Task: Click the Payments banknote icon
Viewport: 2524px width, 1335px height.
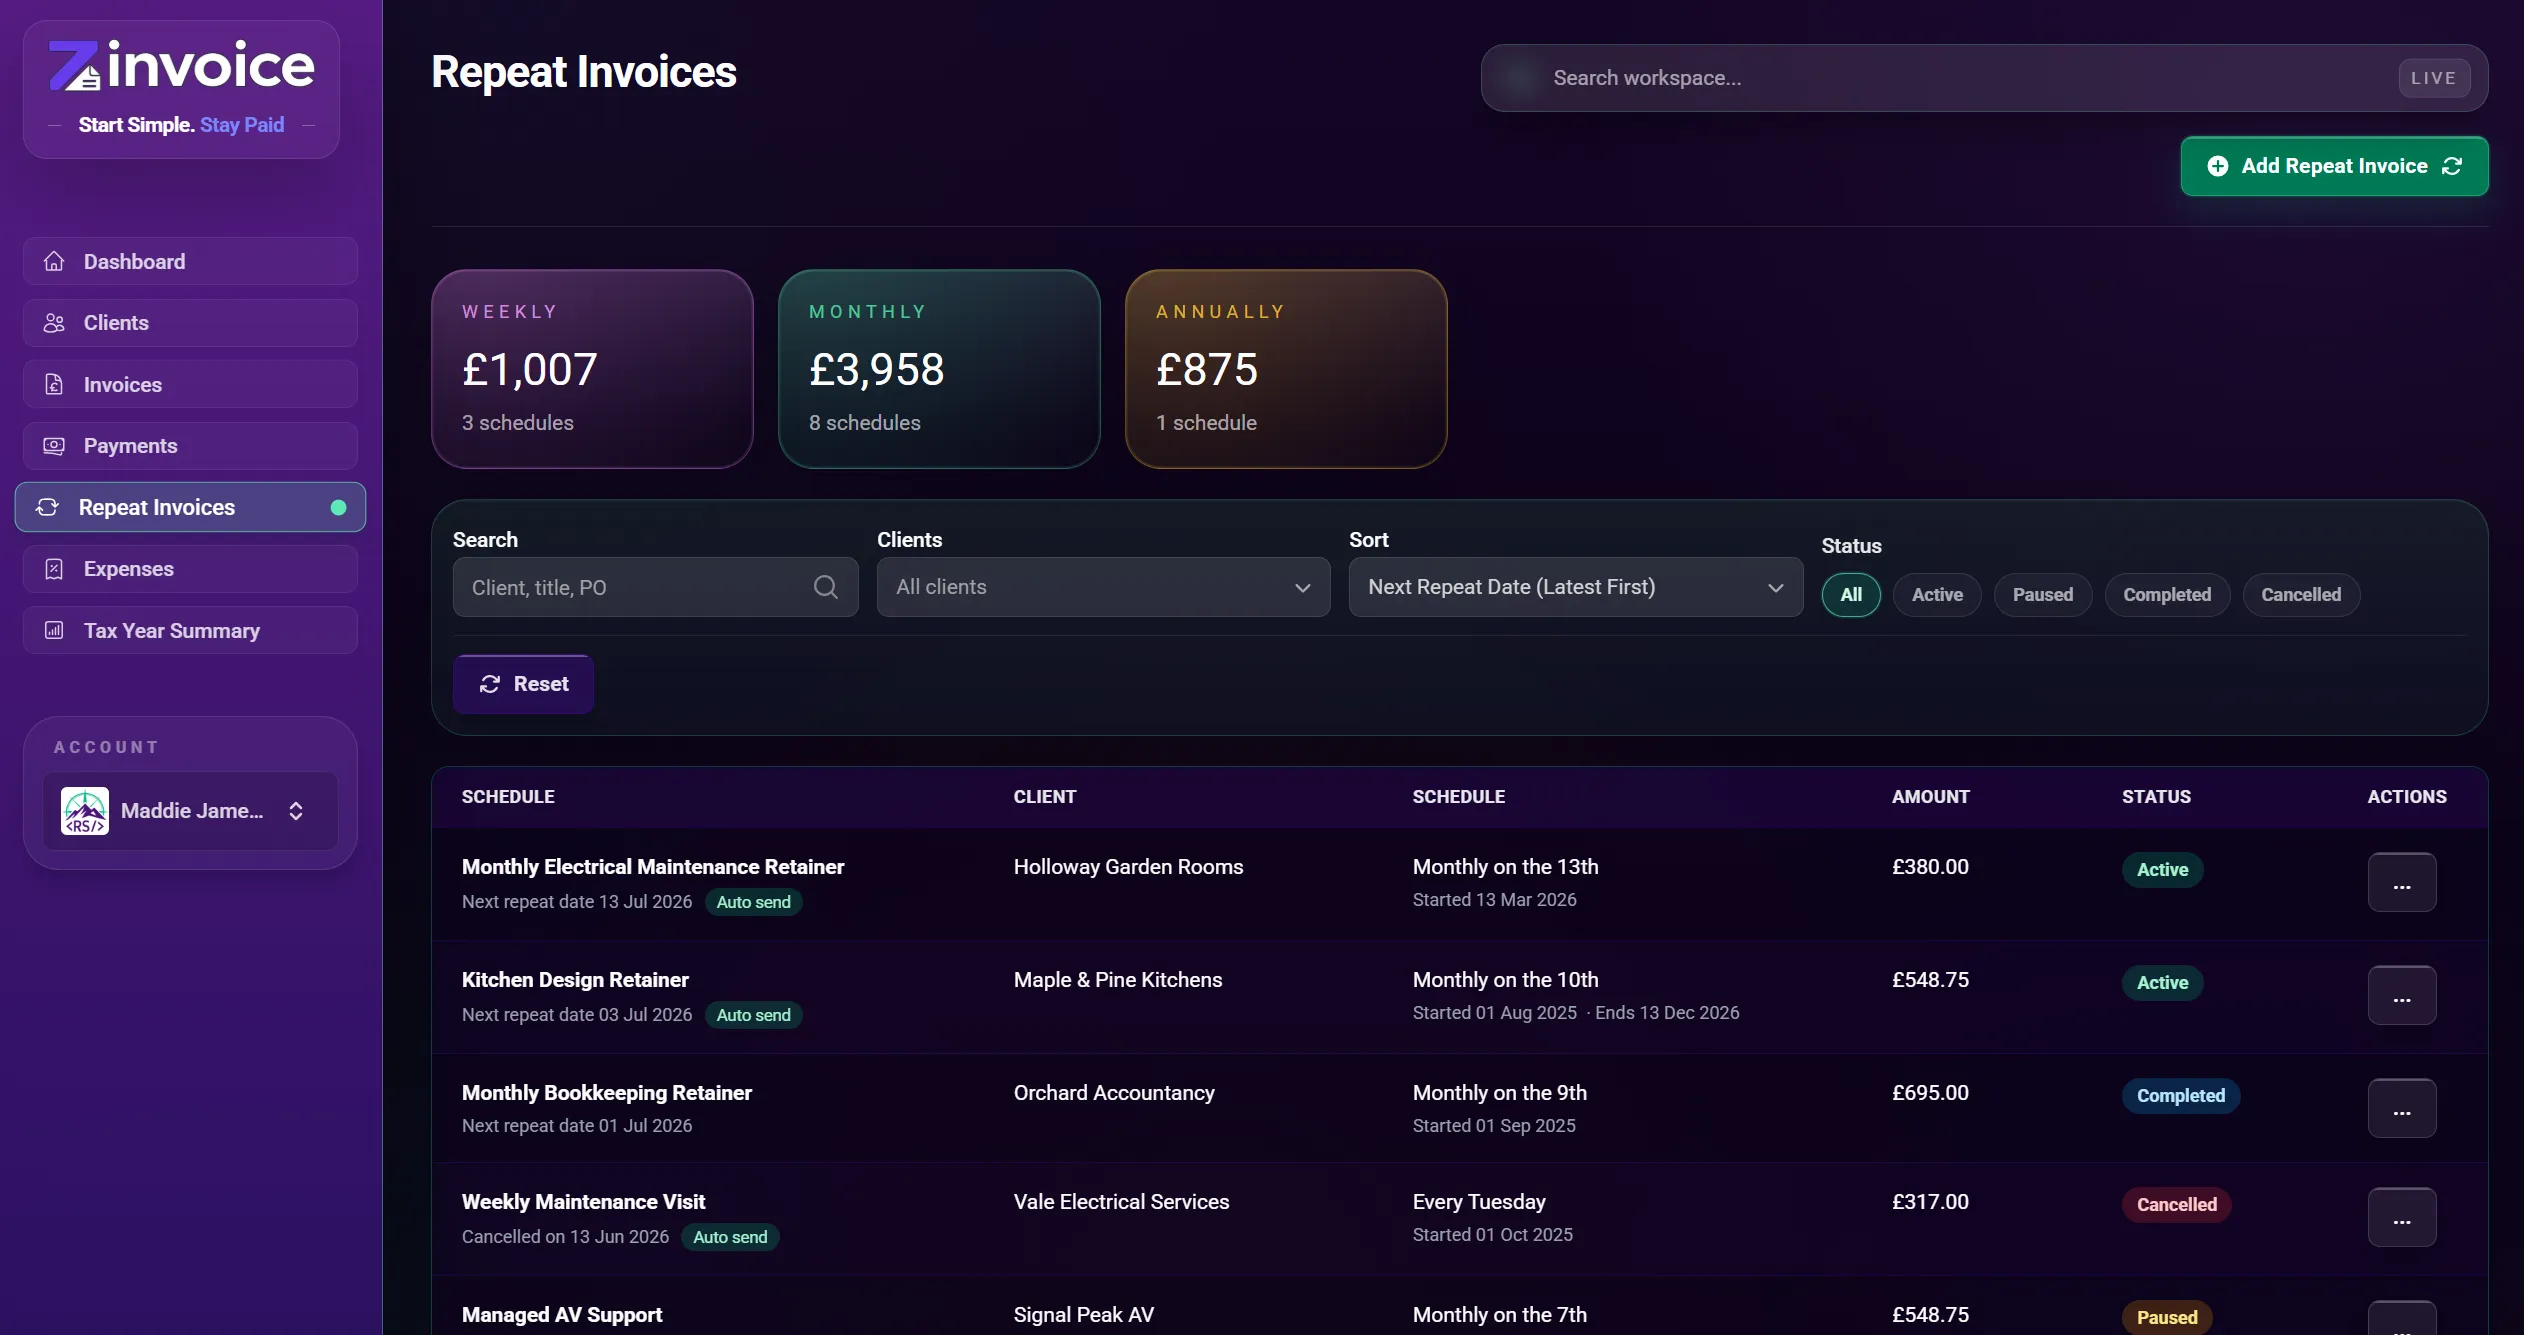Action: [54, 446]
